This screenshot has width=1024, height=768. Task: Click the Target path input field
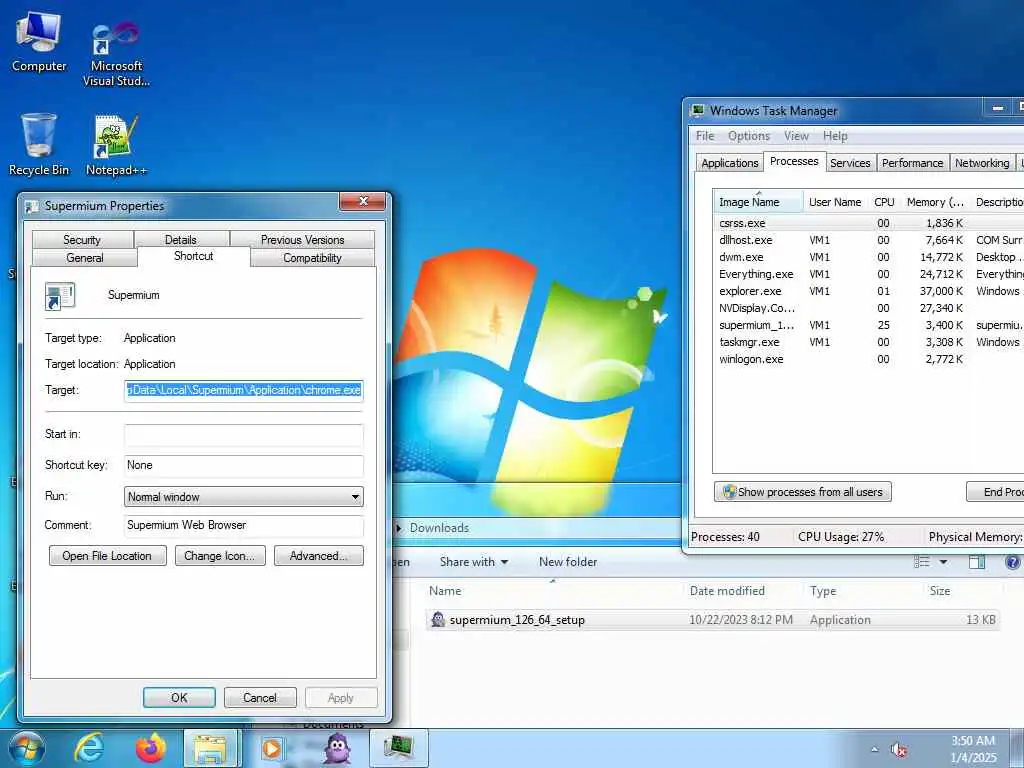(244, 391)
